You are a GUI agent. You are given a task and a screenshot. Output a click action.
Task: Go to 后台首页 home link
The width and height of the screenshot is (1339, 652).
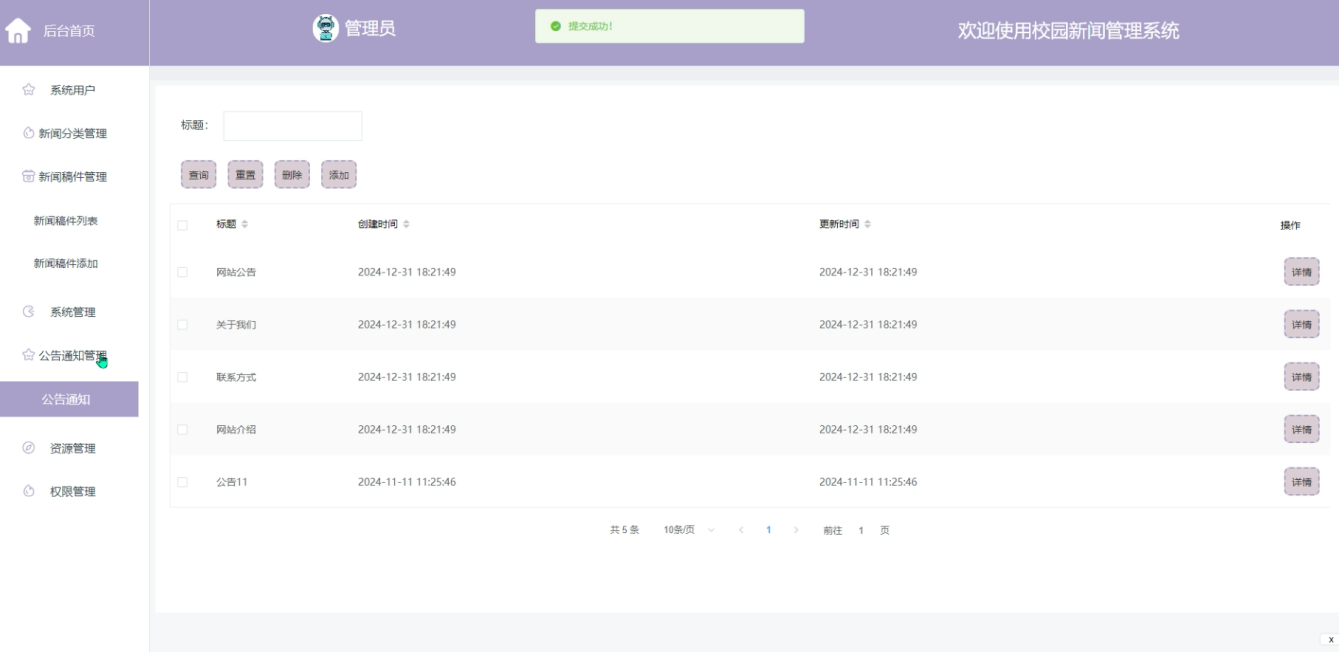[68, 33]
